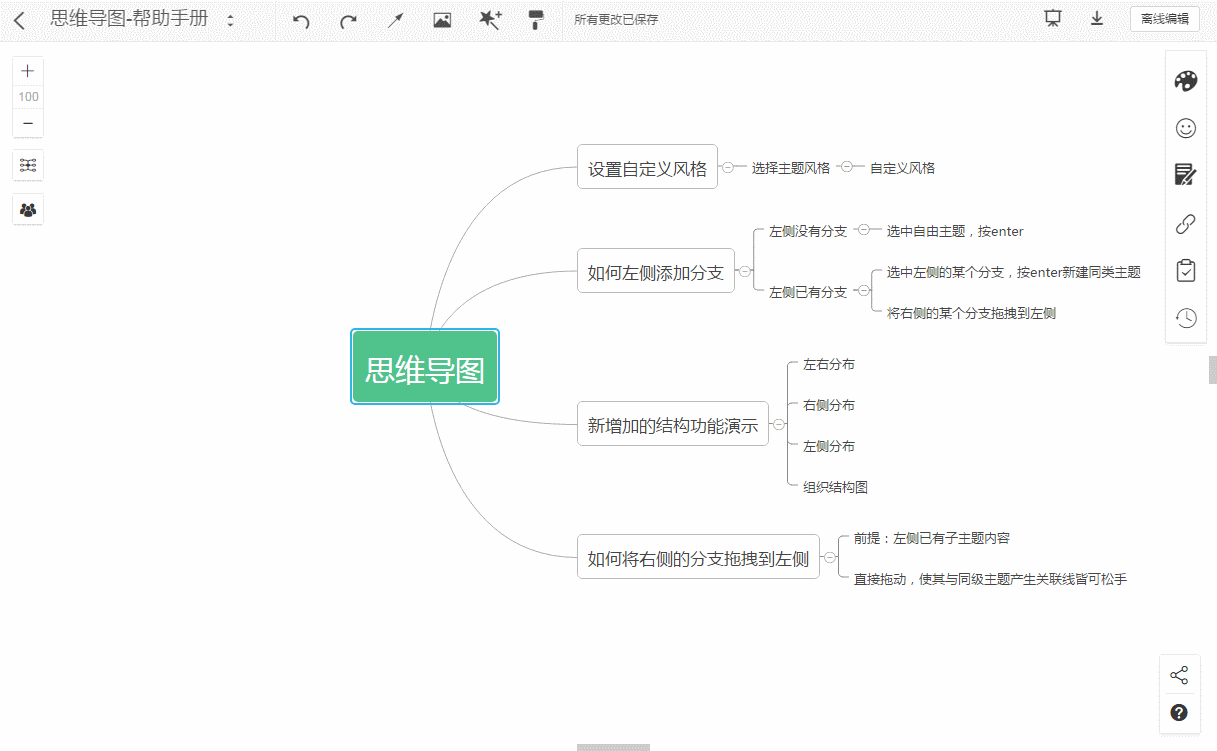Open the share panel

(1180, 675)
